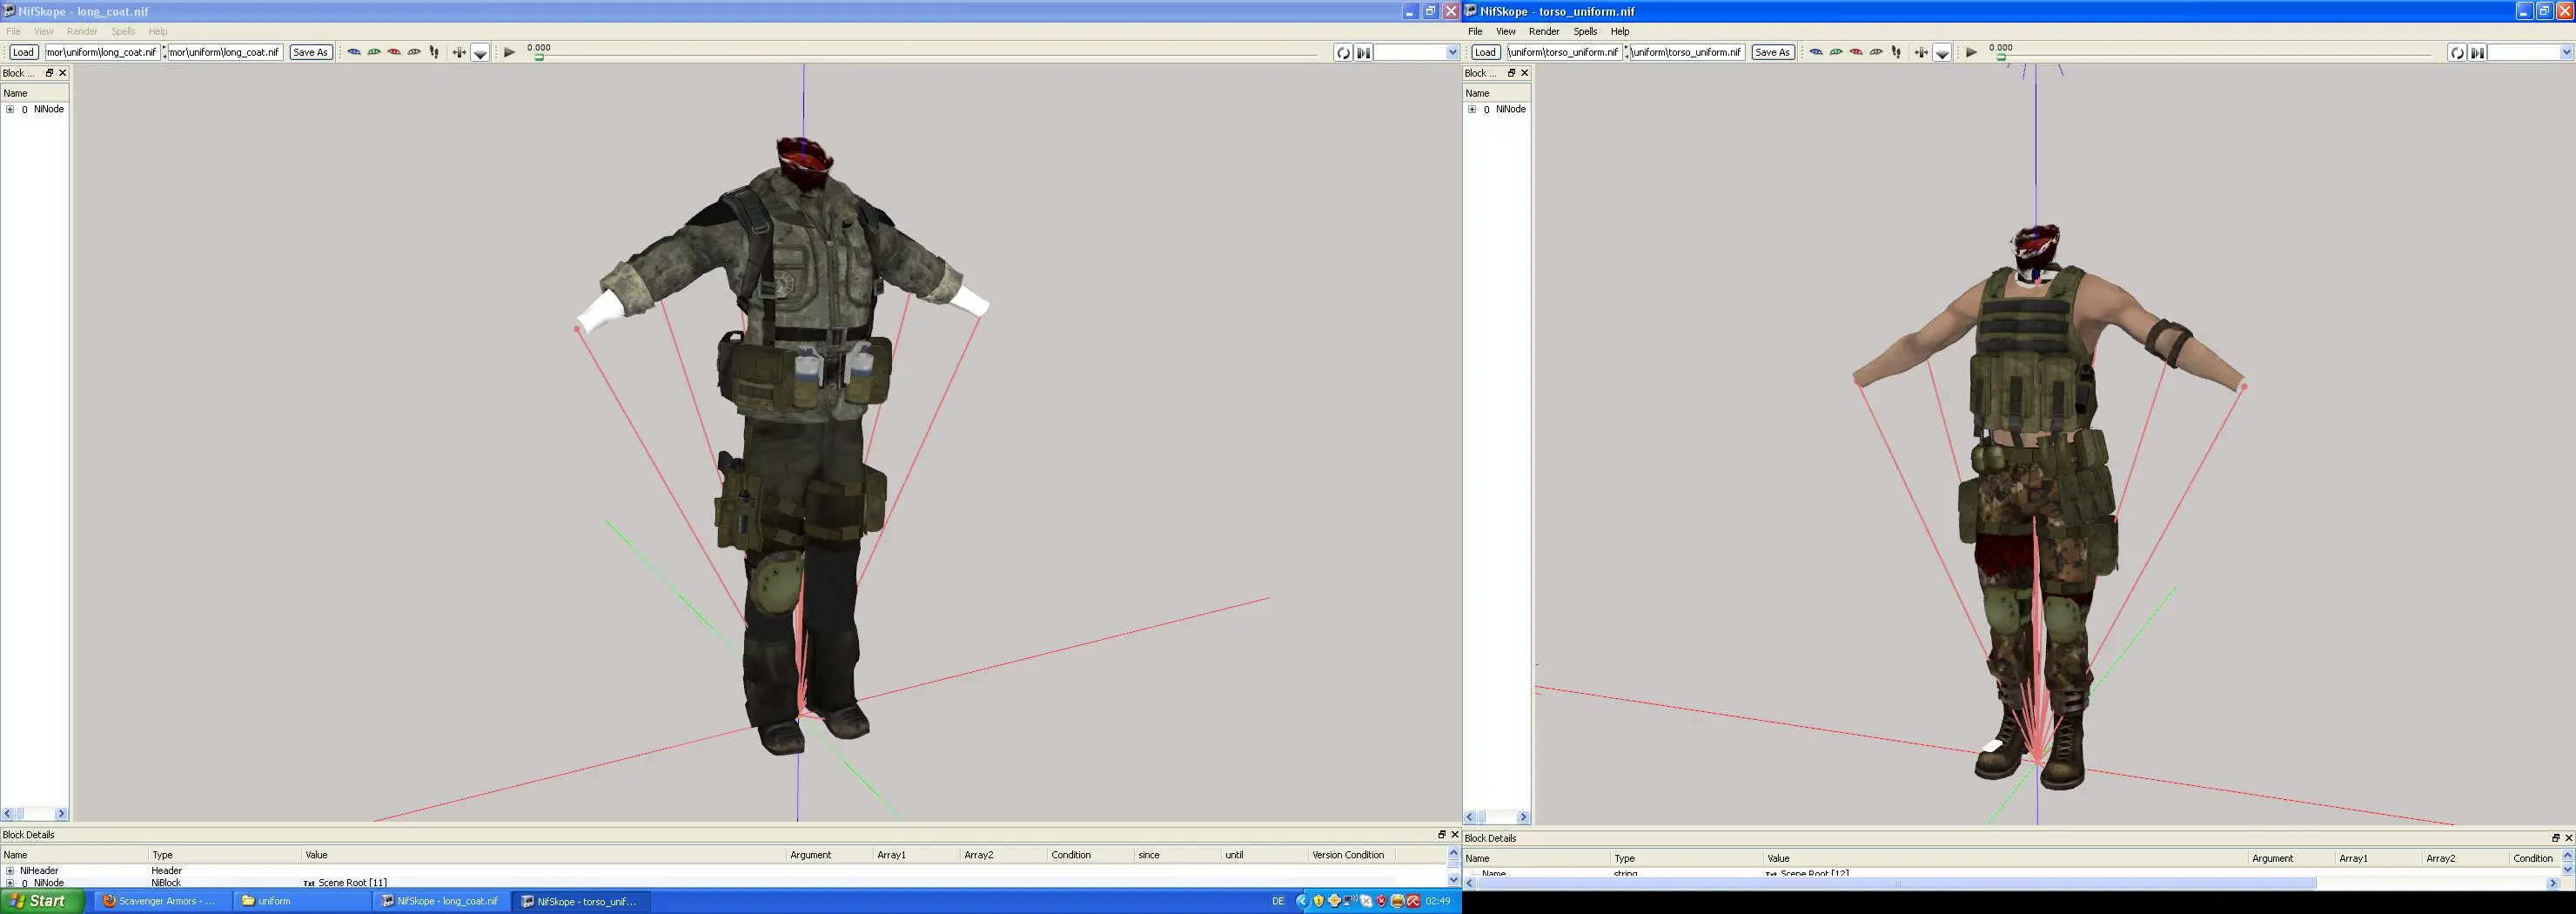Expand NiHeader row in long_coat Block Details
The width and height of the screenshot is (2576, 914).
[10, 870]
